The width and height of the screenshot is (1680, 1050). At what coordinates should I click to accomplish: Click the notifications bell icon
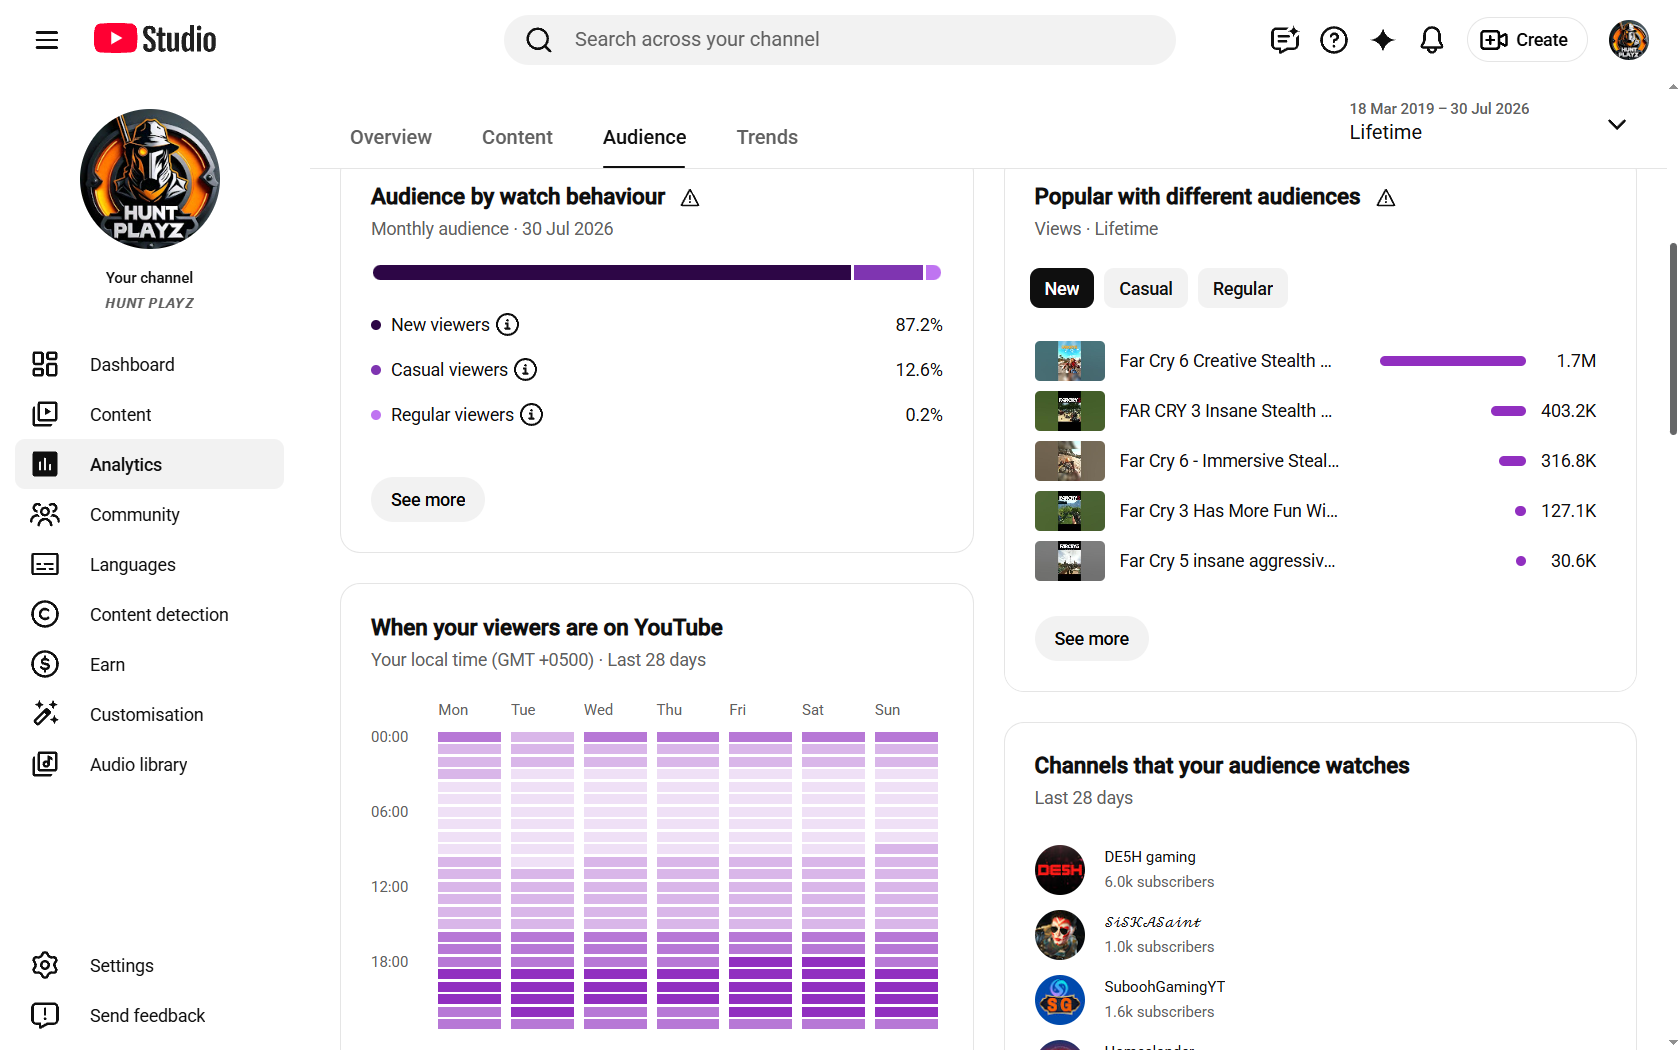click(1432, 40)
